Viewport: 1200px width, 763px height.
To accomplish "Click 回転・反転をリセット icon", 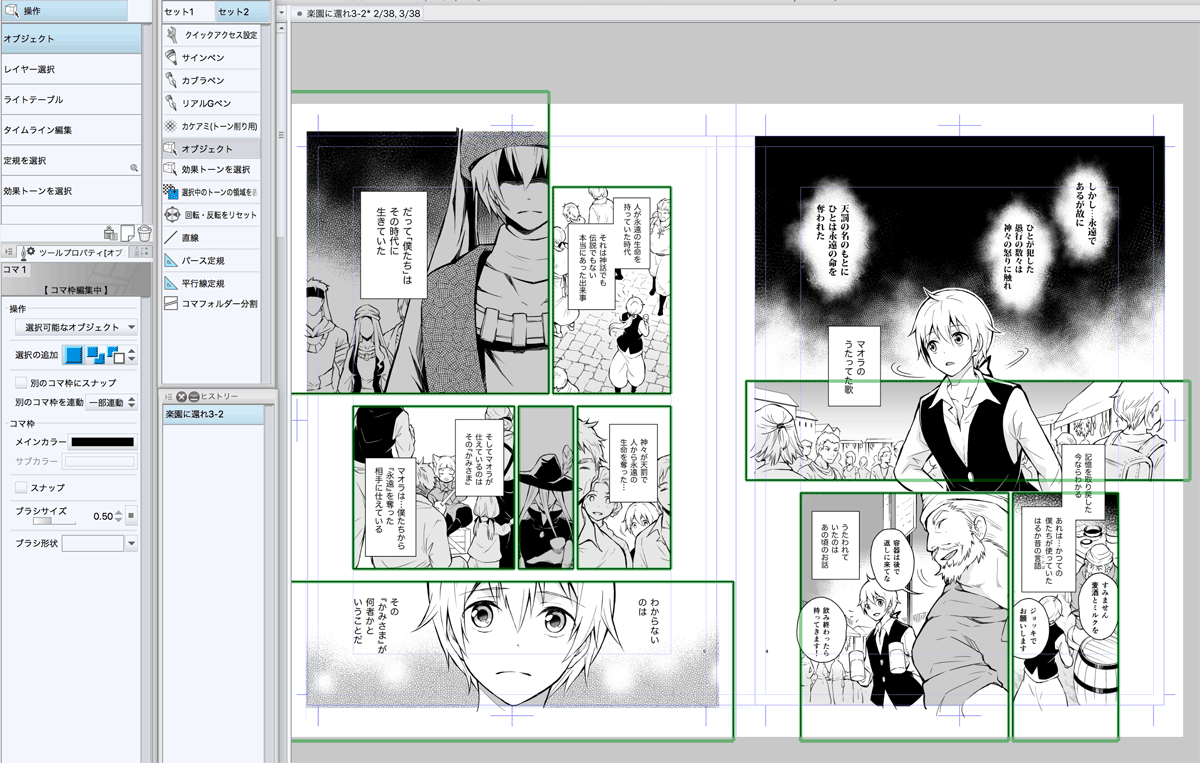I will tap(171, 214).
